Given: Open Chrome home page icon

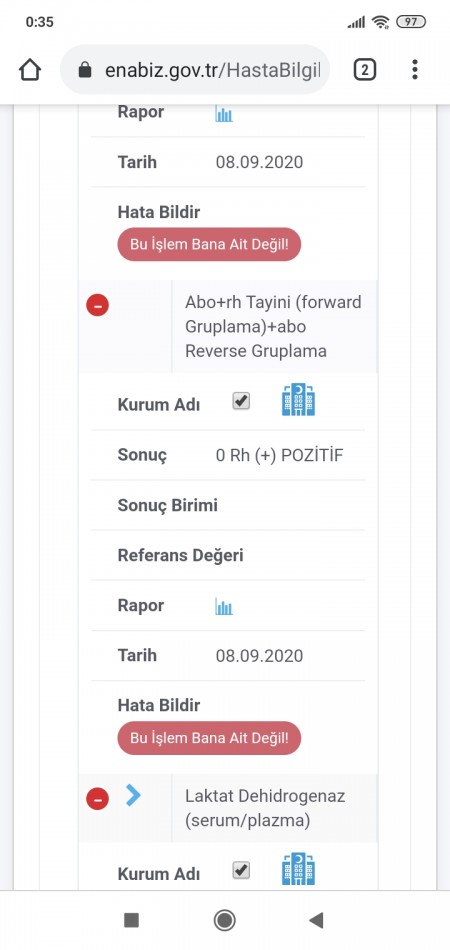Looking at the screenshot, I should tap(30, 70).
